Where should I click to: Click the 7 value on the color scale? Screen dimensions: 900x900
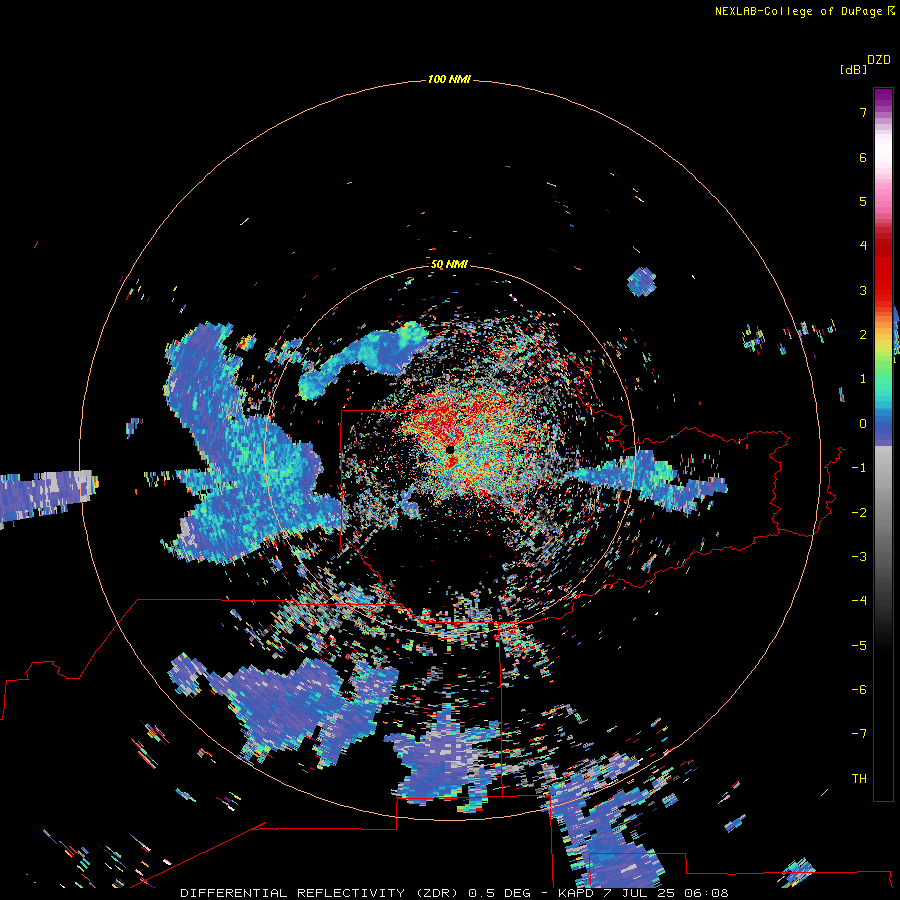pyautogui.click(x=863, y=112)
